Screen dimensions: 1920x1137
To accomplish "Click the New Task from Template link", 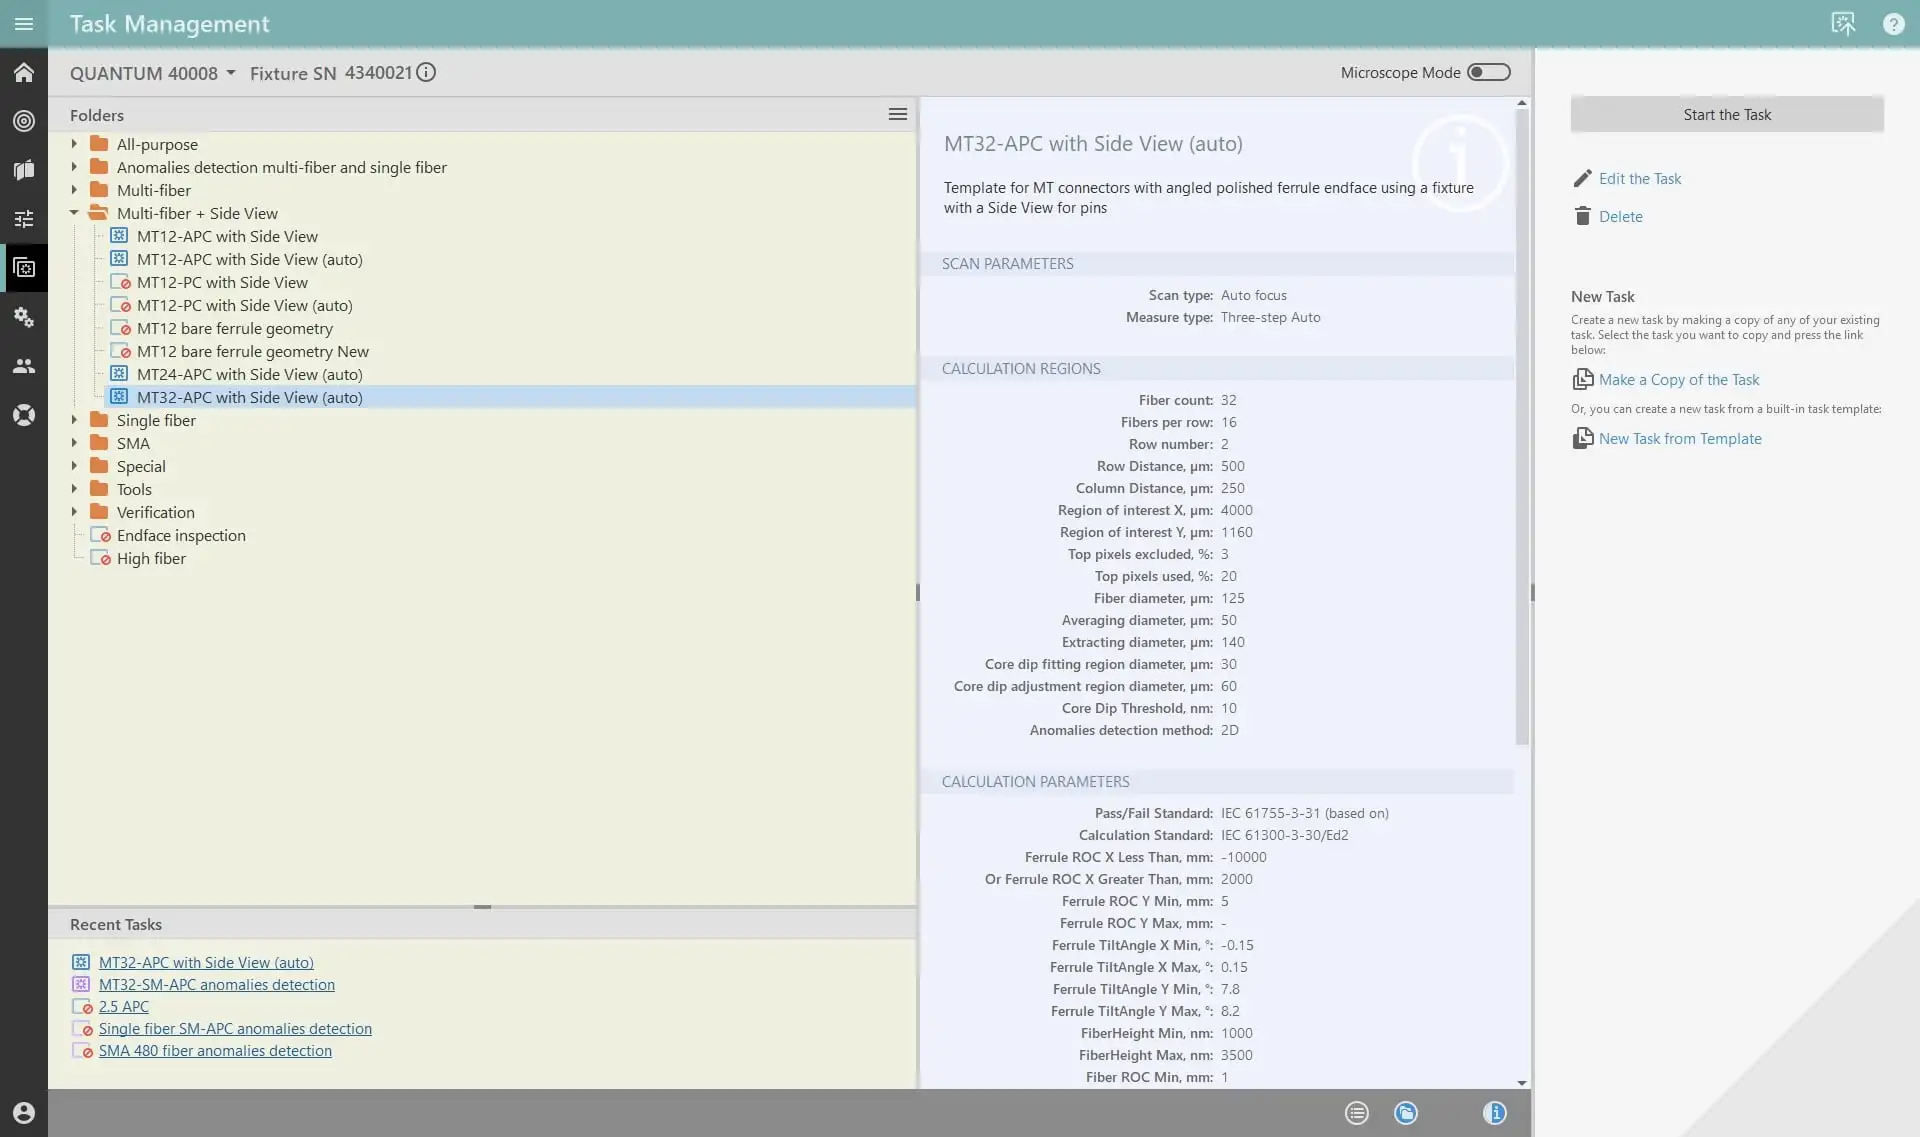I will [1679, 439].
